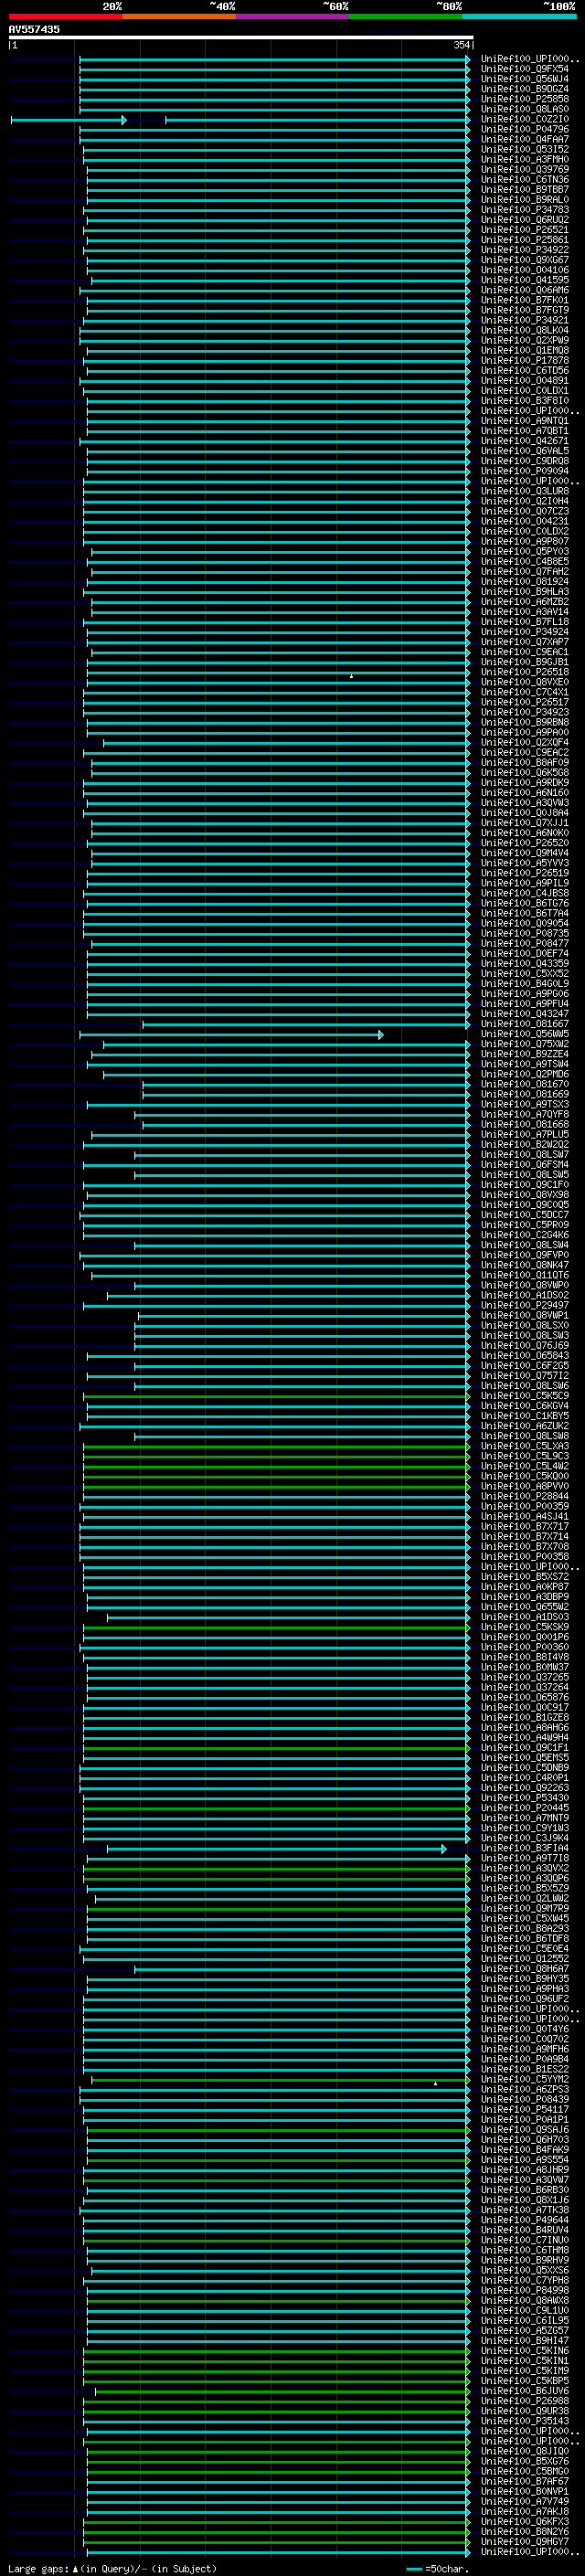Image resolution: width=585 pixels, height=2576 pixels.
Task: Select hit label UniRef100_Q8LSW7
Action: (525, 1155)
